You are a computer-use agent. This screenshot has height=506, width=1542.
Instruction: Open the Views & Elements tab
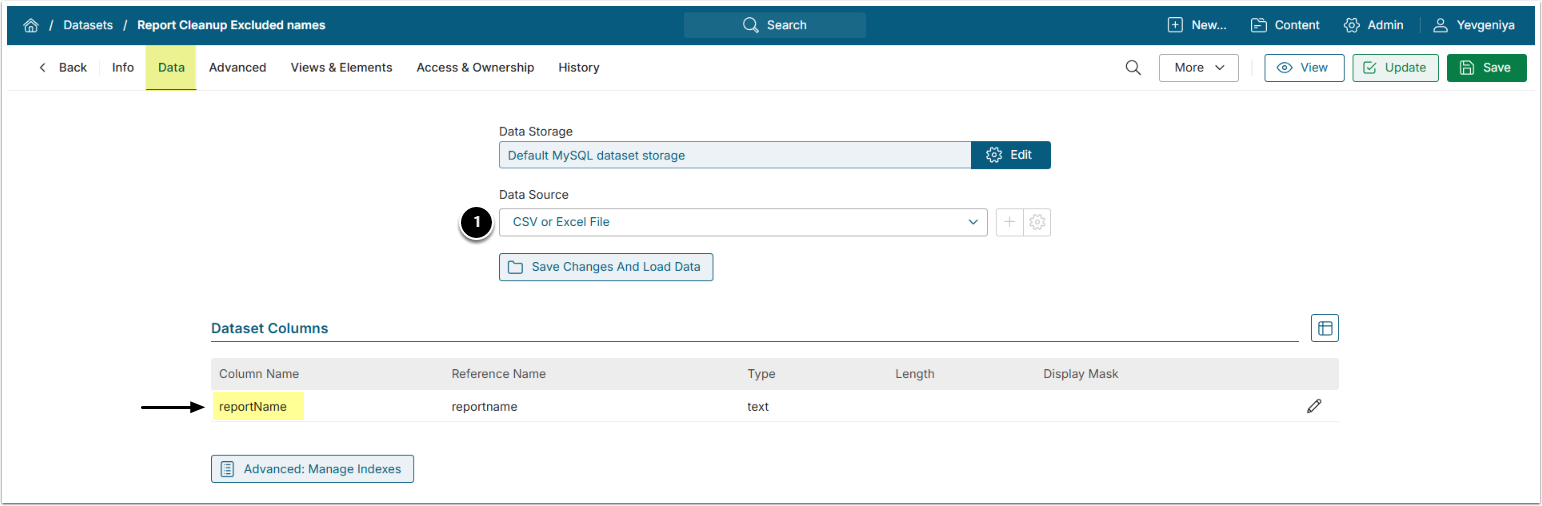(341, 68)
